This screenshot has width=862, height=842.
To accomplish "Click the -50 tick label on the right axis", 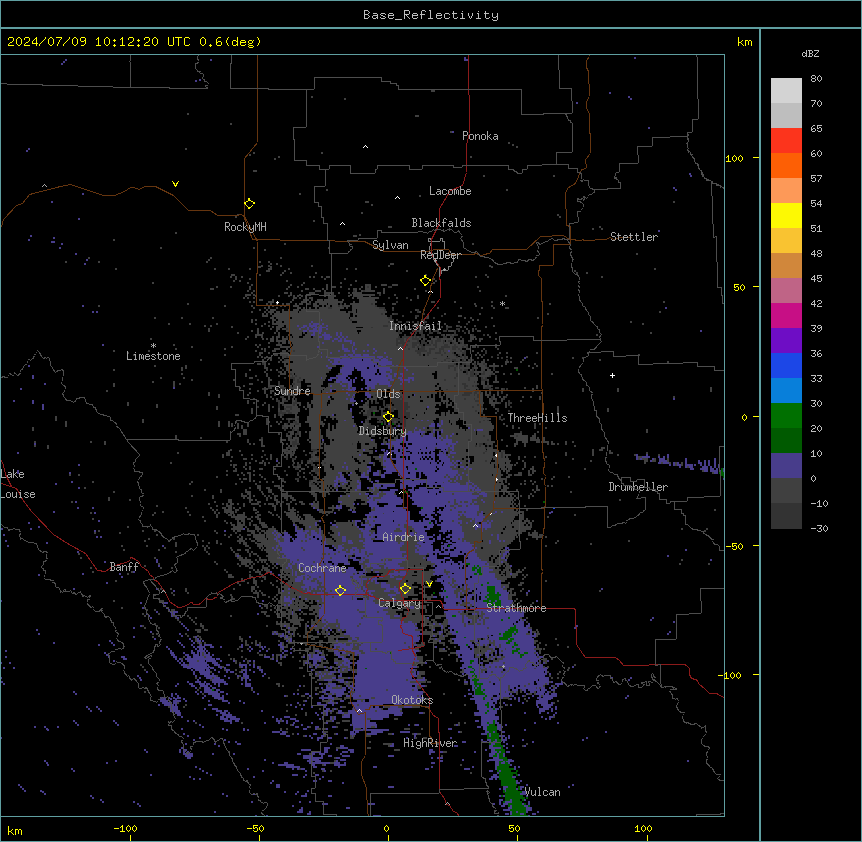I will pos(734,546).
